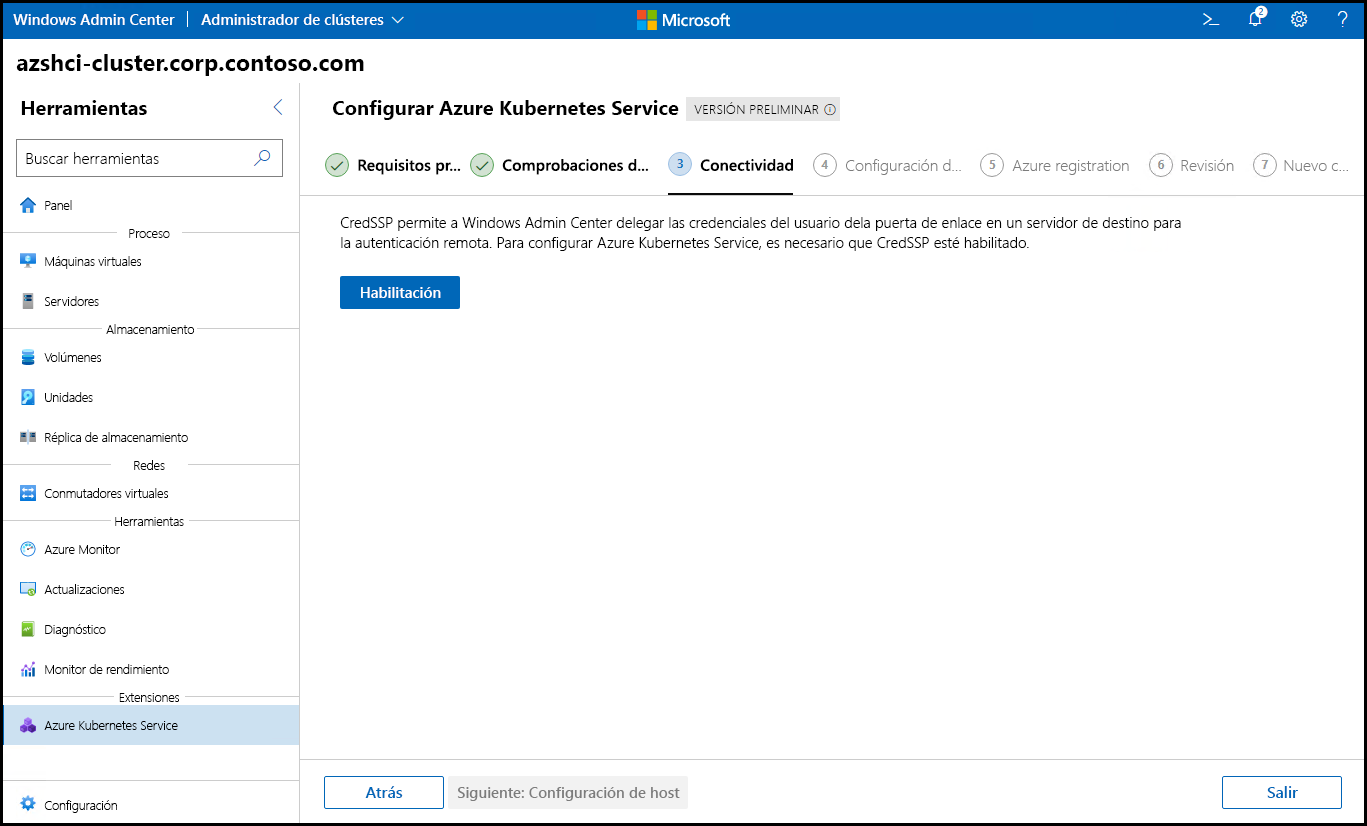This screenshot has width=1367, height=826.
Task: Click the Configuración gear icon in sidebar
Action: tap(28, 804)
